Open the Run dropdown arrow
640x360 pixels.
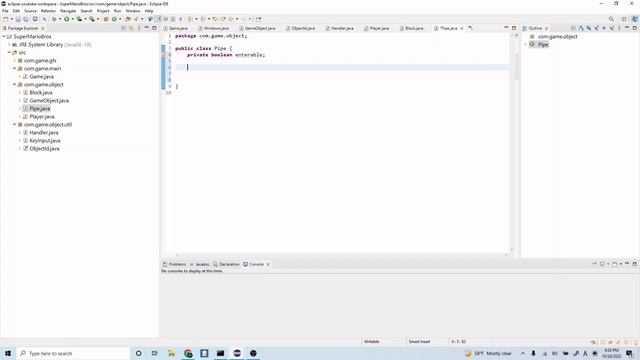point(72,19)
